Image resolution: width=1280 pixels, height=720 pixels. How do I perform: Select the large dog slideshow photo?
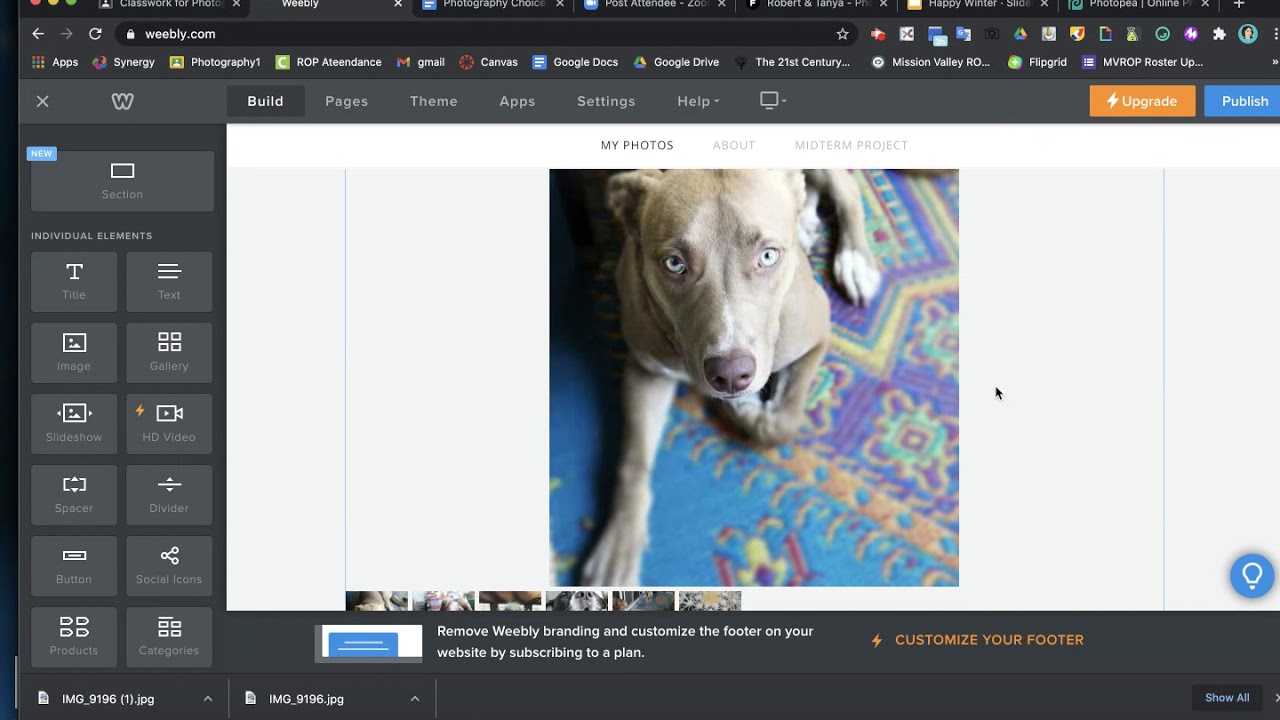pos(754,377)
